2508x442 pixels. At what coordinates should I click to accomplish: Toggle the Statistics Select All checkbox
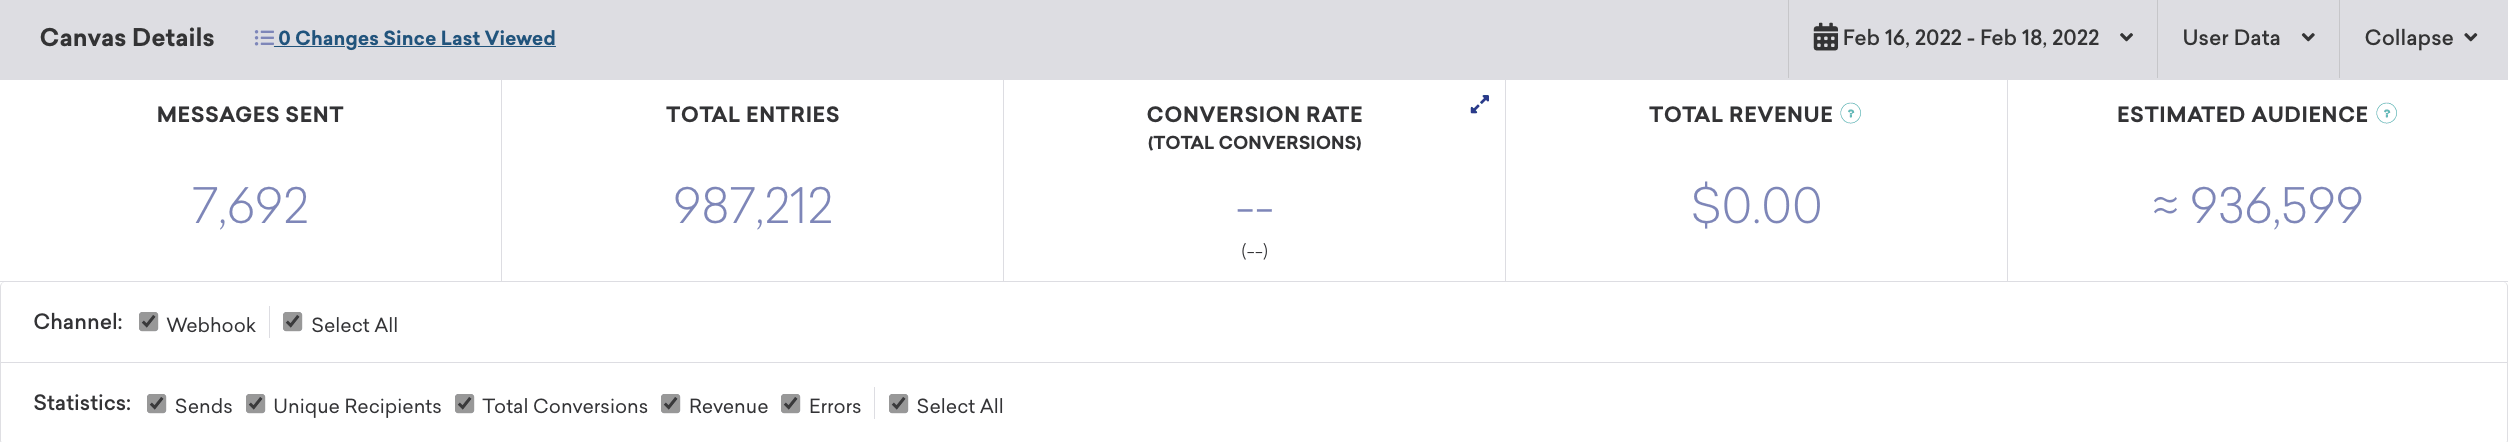click(899, 403)
